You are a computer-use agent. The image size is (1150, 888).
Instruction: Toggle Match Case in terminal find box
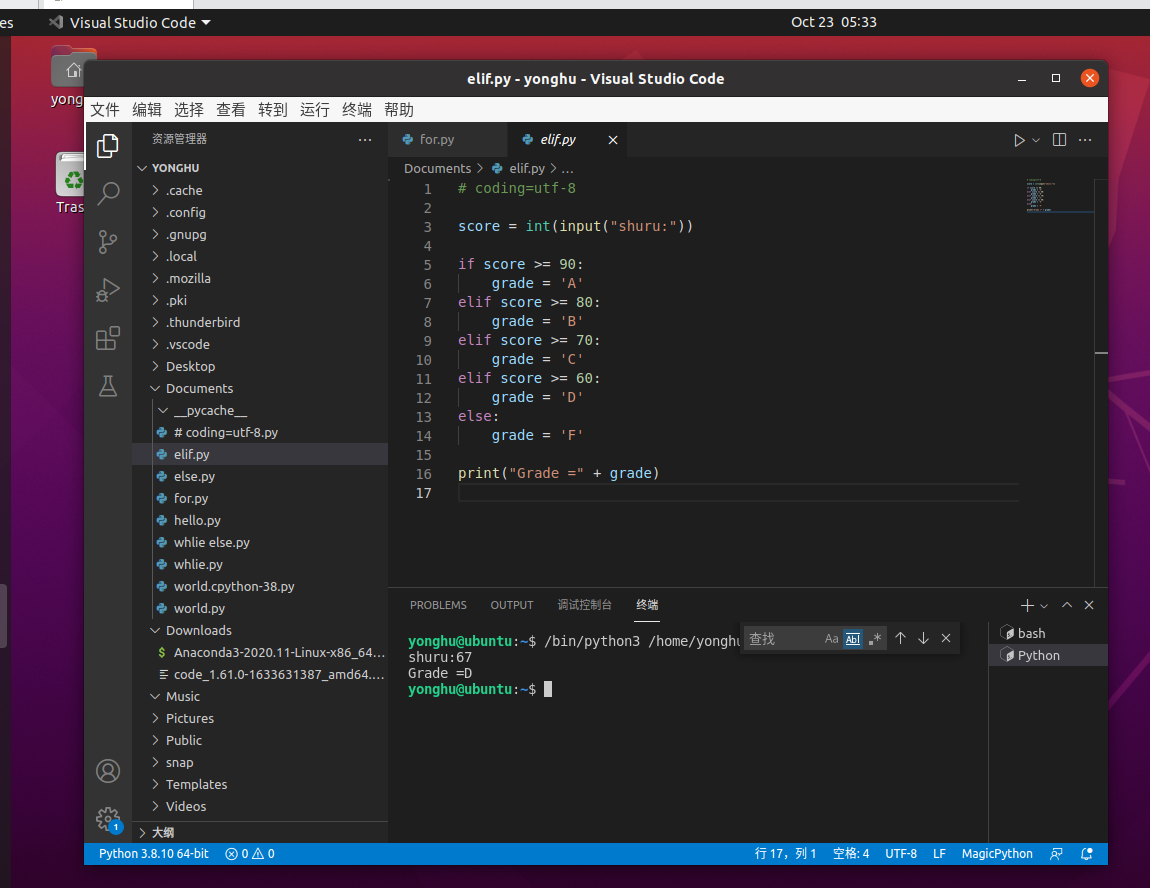tap(831, 638)
